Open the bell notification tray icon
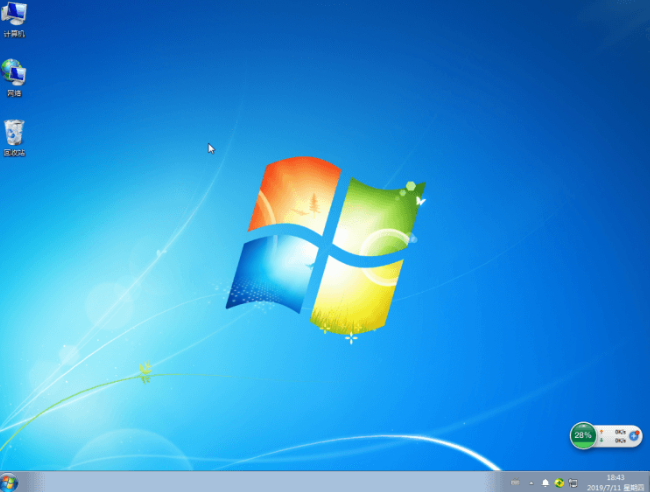The image size is (650, 492). (x=545, y=482)
